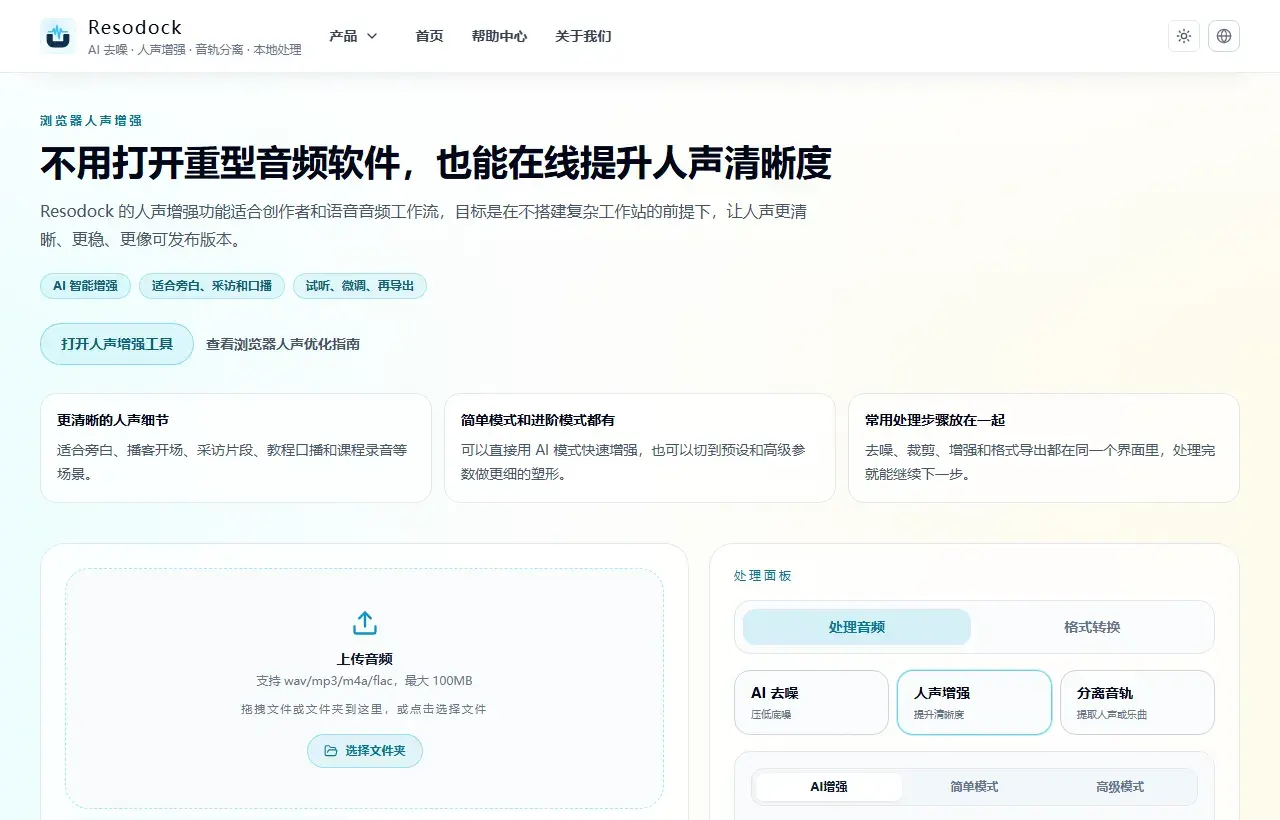The image size is (1280, 820).
Task: Open the language globe icon
Action: tap(1224, 36)
